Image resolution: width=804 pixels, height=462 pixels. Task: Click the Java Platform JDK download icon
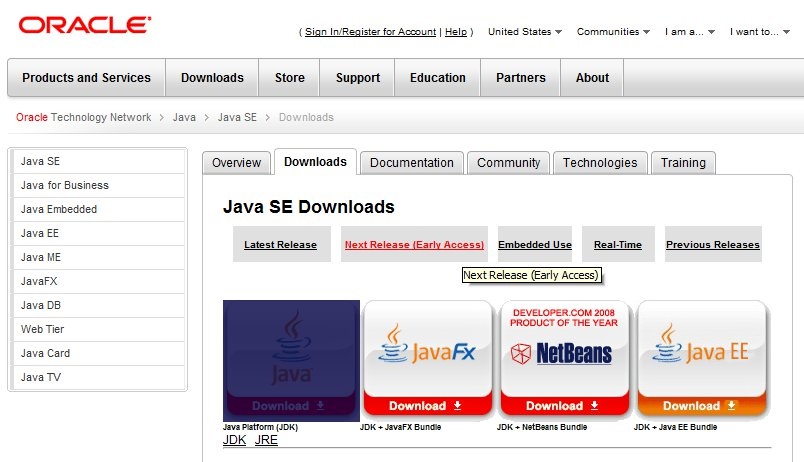(291, 358)
